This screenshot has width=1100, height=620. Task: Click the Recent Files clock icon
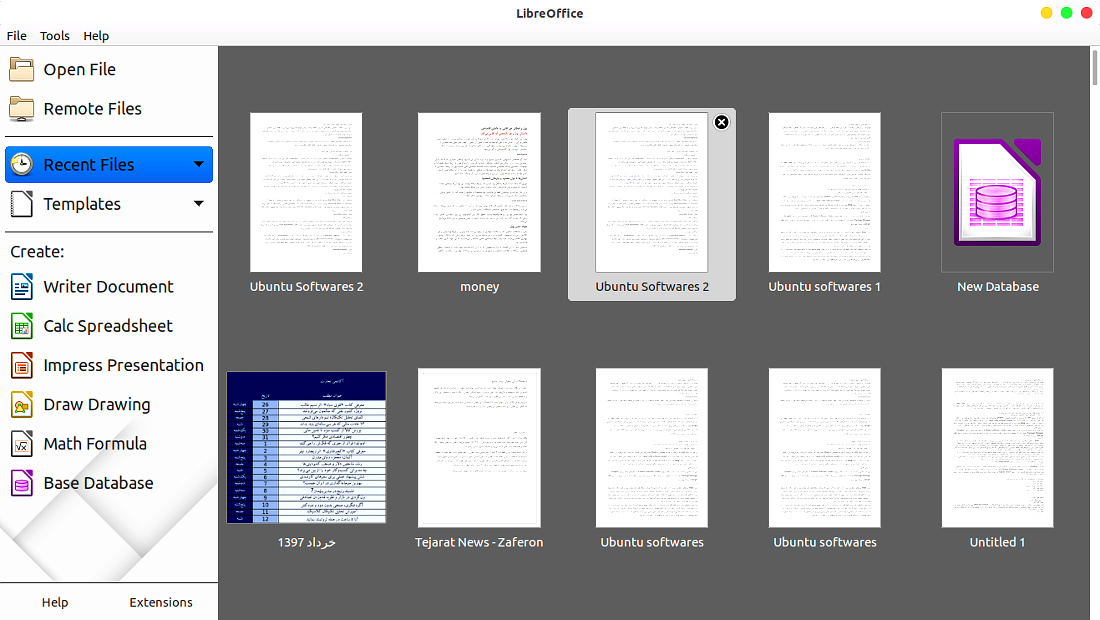click(x=22, y=164)
